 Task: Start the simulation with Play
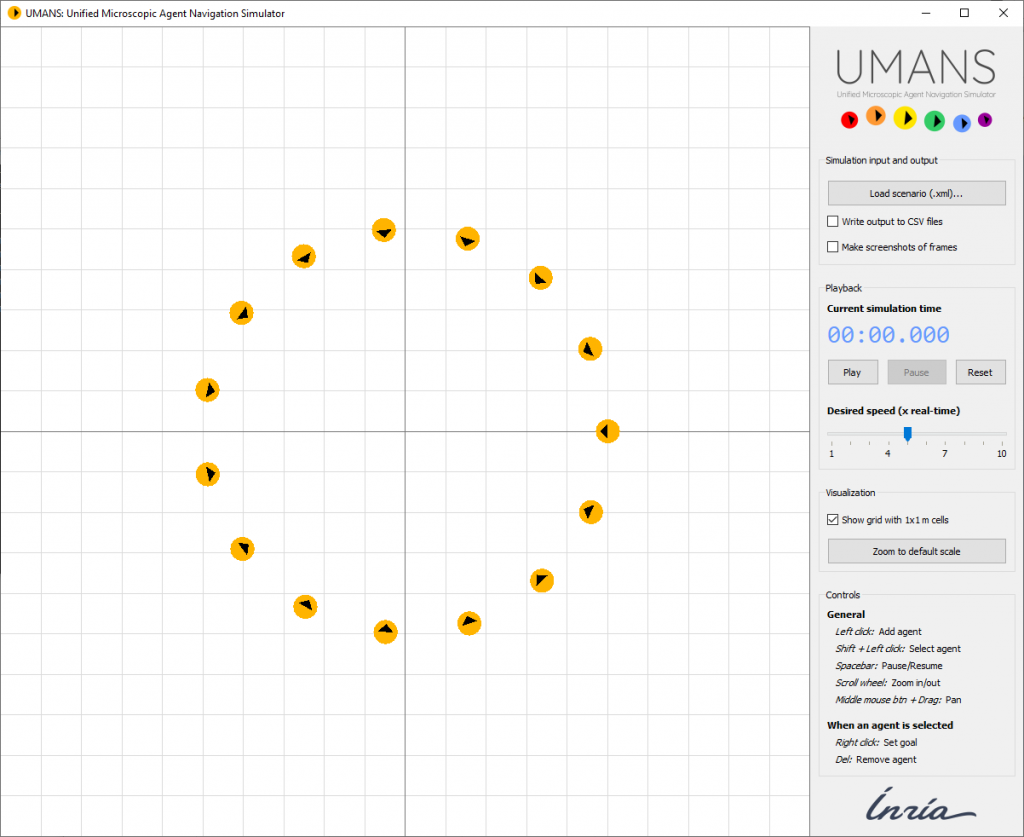coord(852,372)
